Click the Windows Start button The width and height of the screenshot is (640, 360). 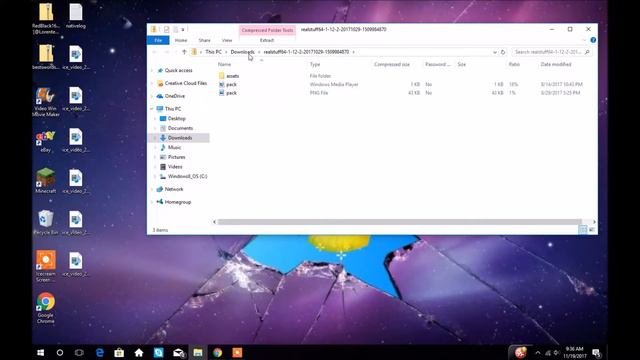coord(40,353)
